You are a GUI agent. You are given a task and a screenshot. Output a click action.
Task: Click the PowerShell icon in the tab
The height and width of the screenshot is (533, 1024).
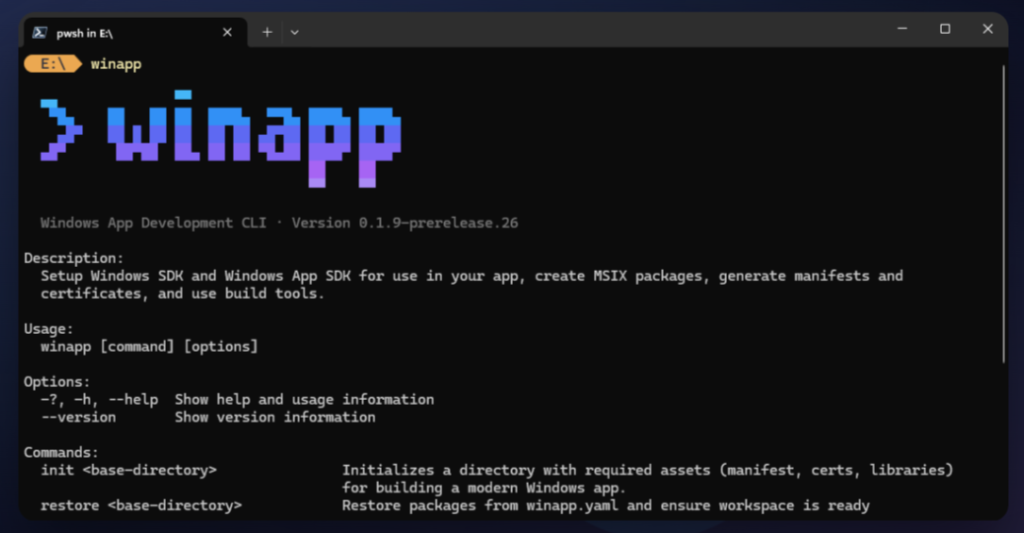(39, 32)
